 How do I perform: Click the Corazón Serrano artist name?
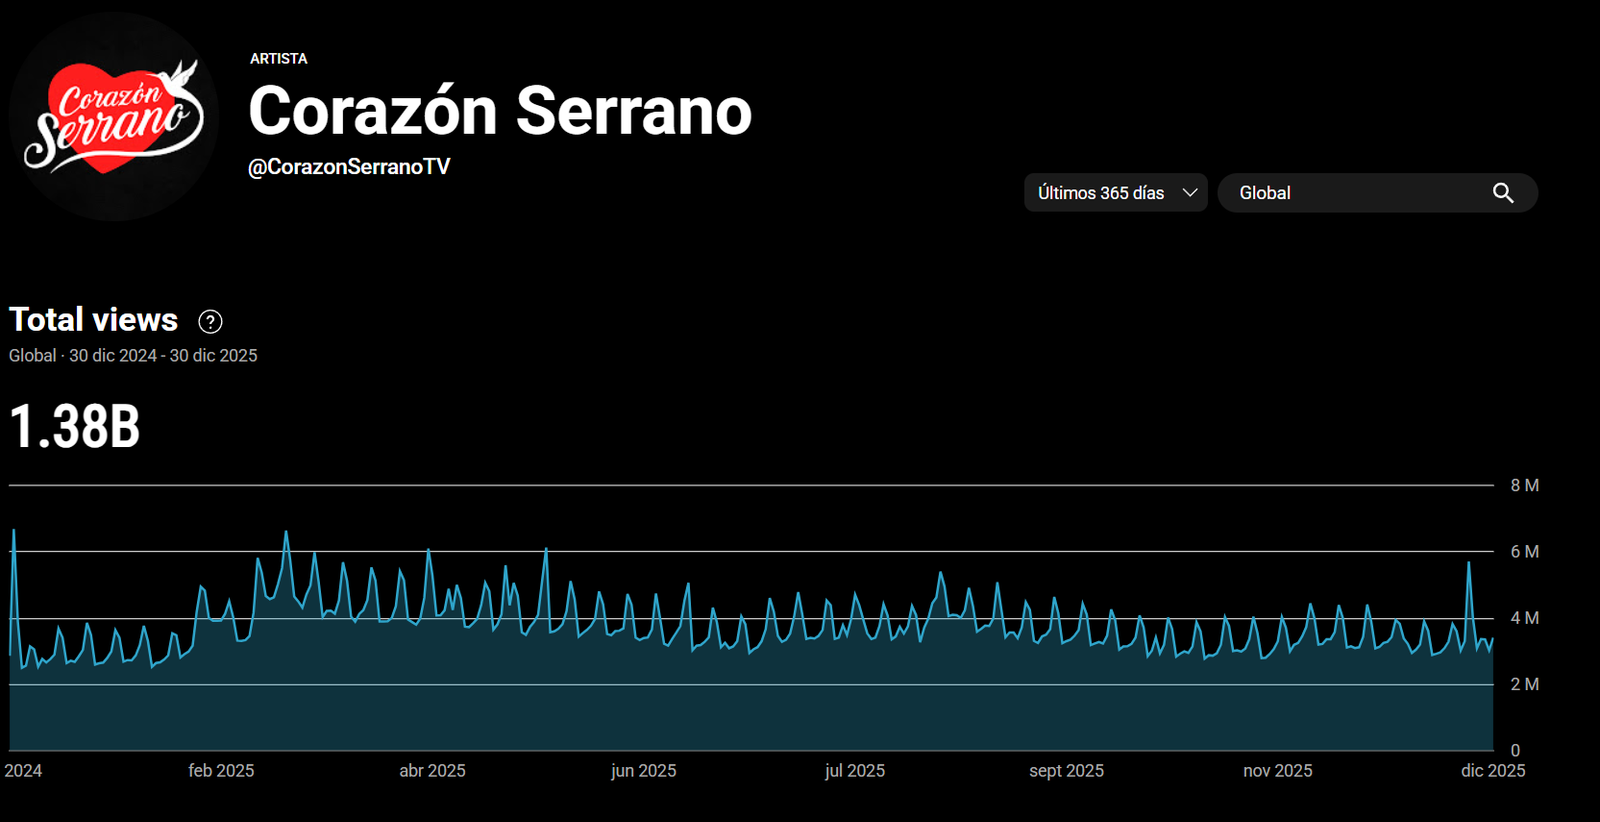click(499, 111)
